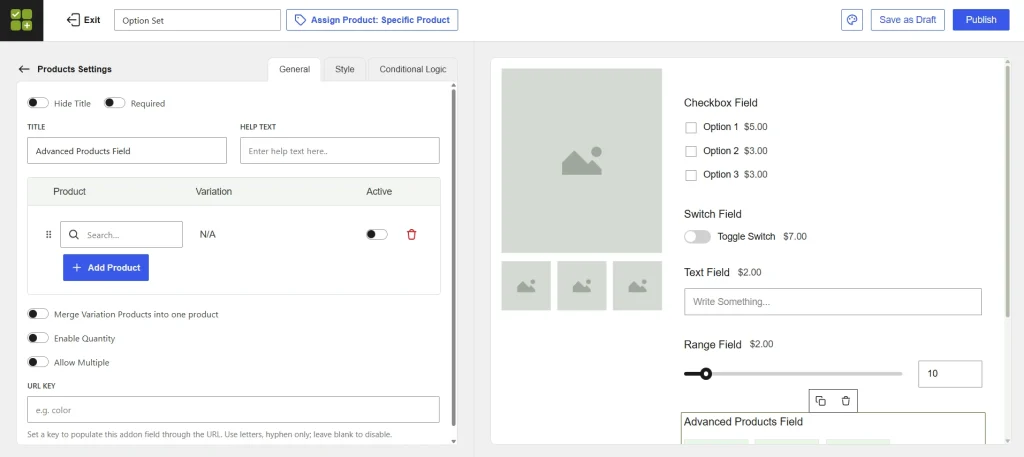Open the color palette theme icon
Screen dimensions: 1024x457
(852, 20)
